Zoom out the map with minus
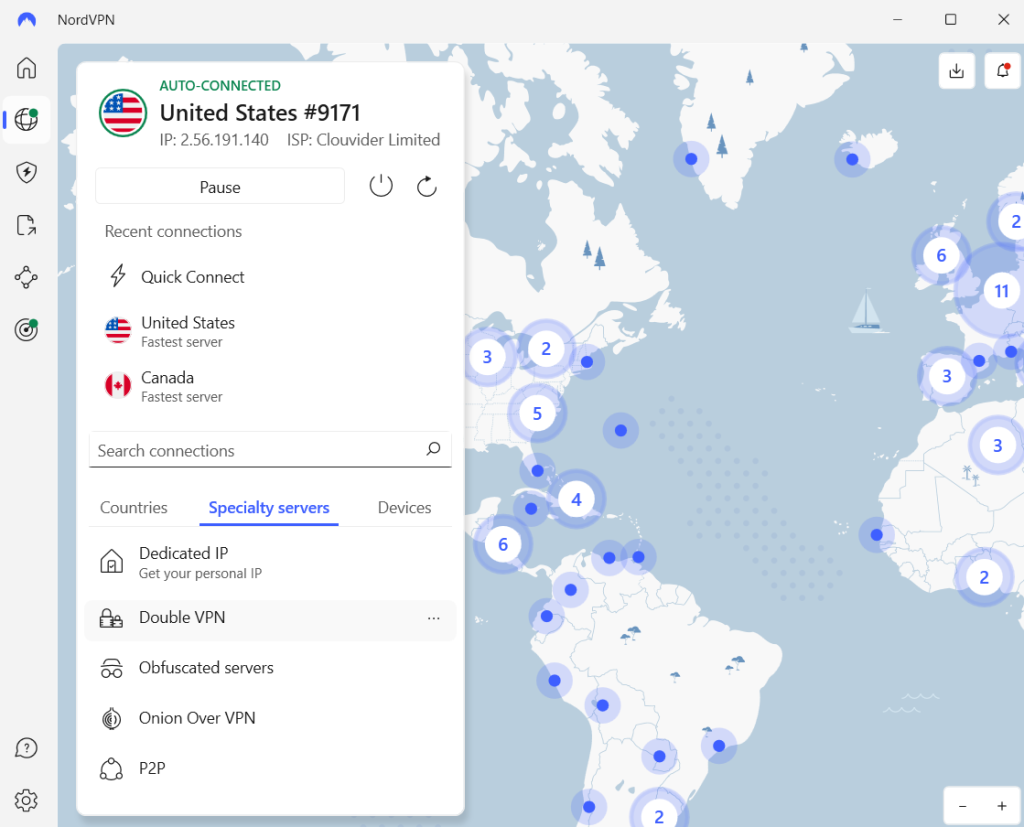1024x827 pixels. (x=962, y=806)
